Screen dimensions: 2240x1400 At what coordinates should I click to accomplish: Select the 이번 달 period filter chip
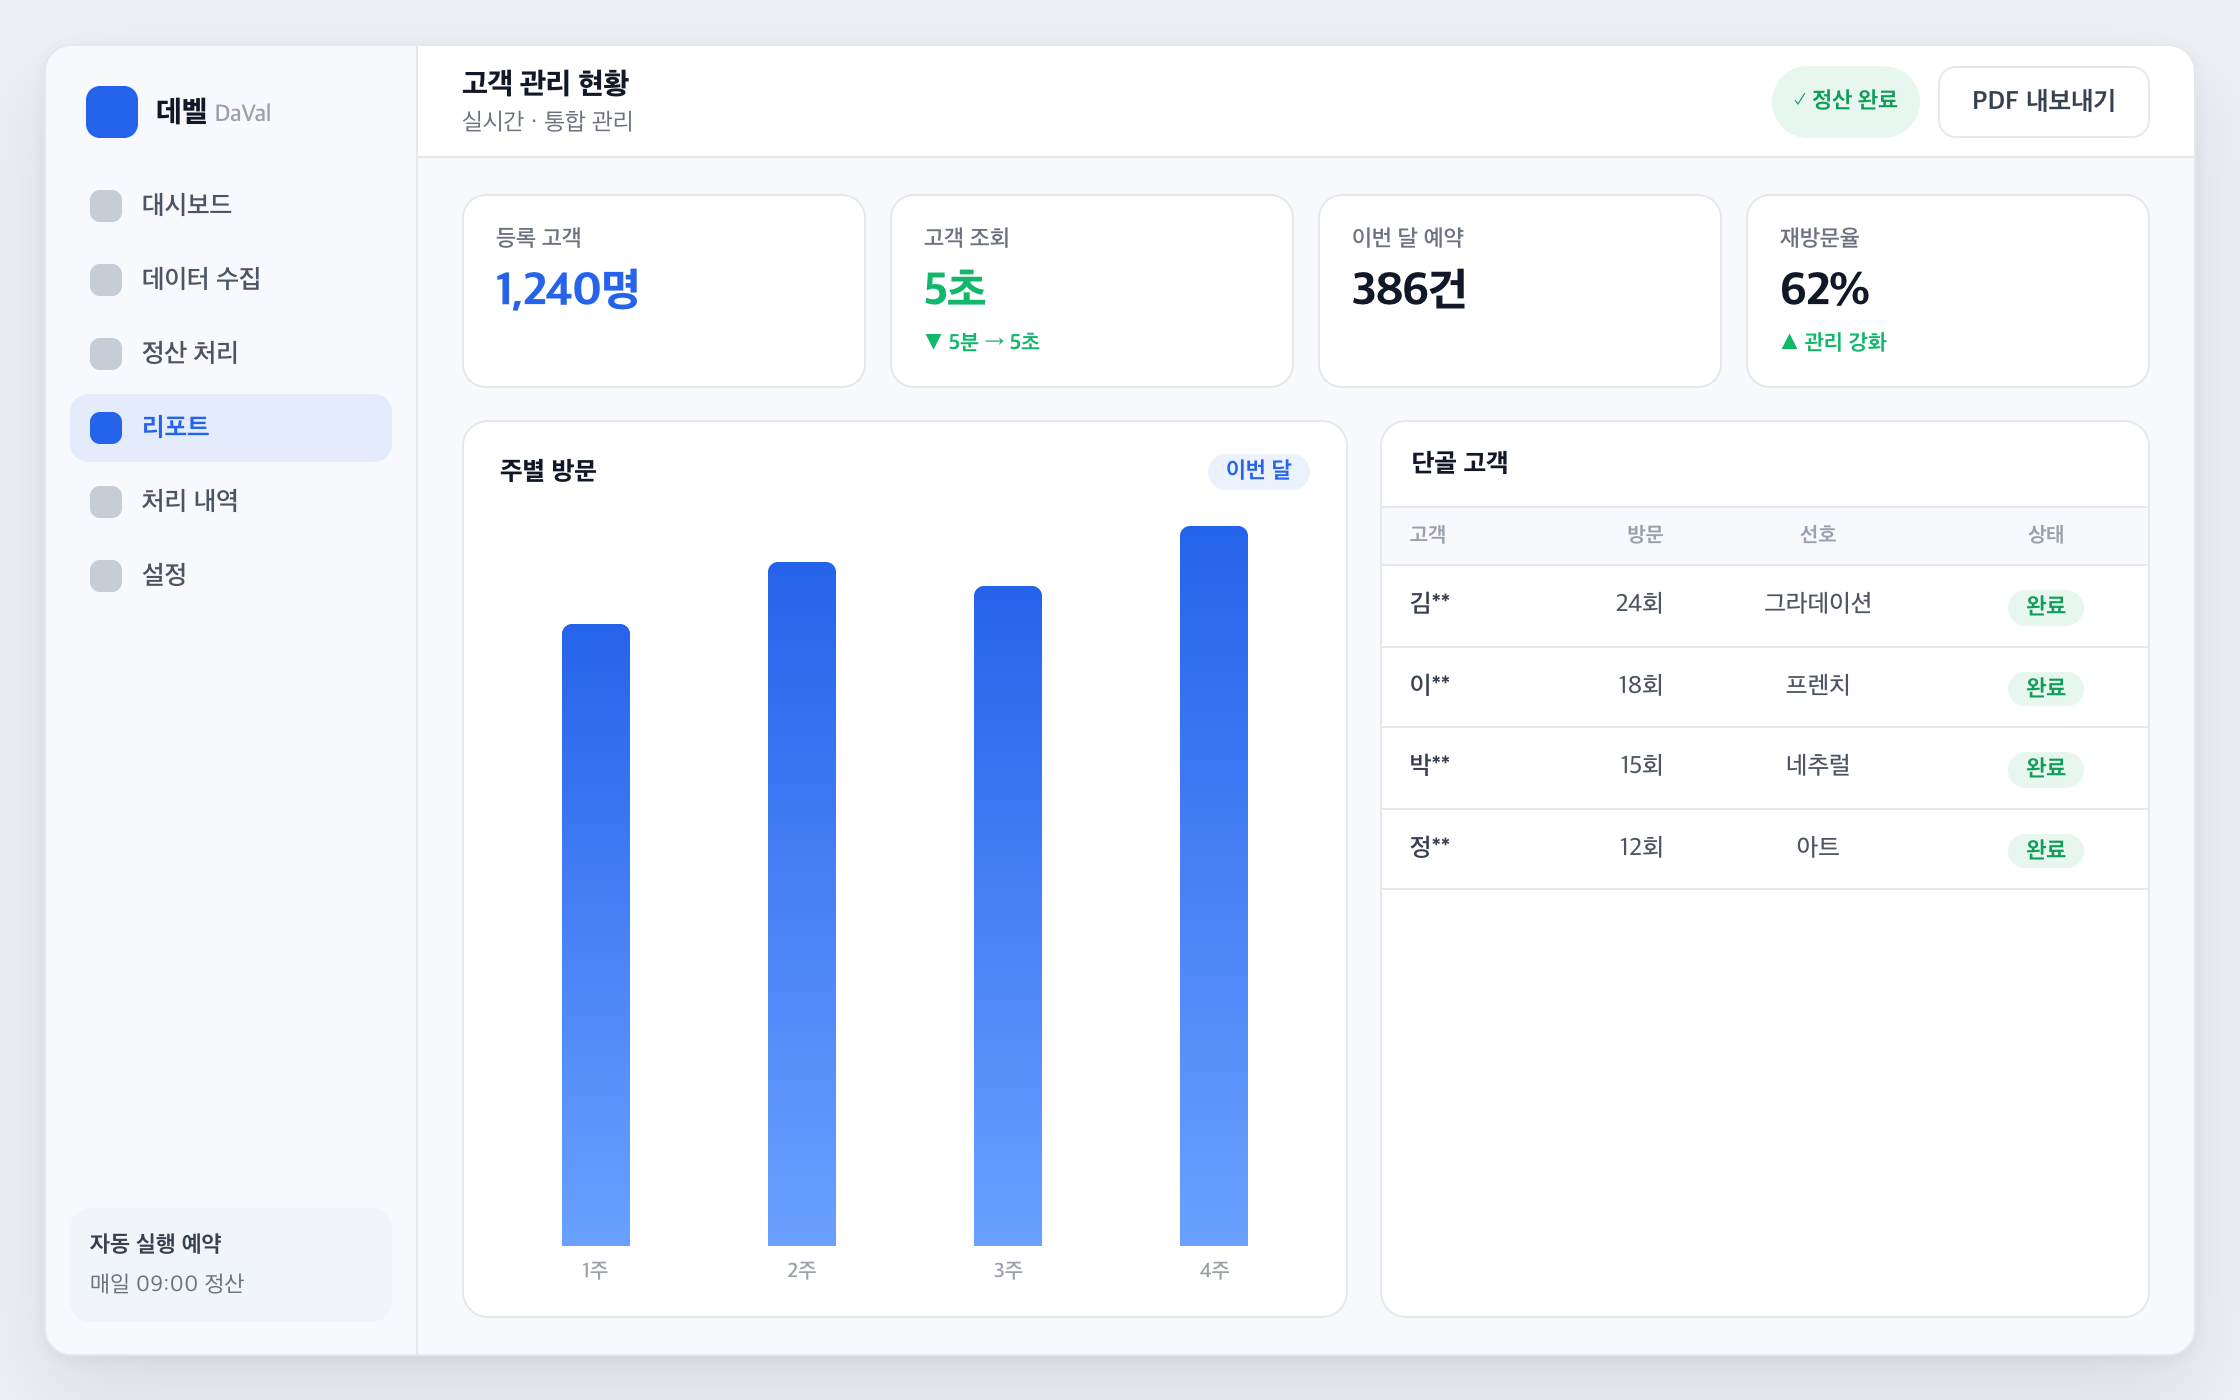(x=1258, y=470)
